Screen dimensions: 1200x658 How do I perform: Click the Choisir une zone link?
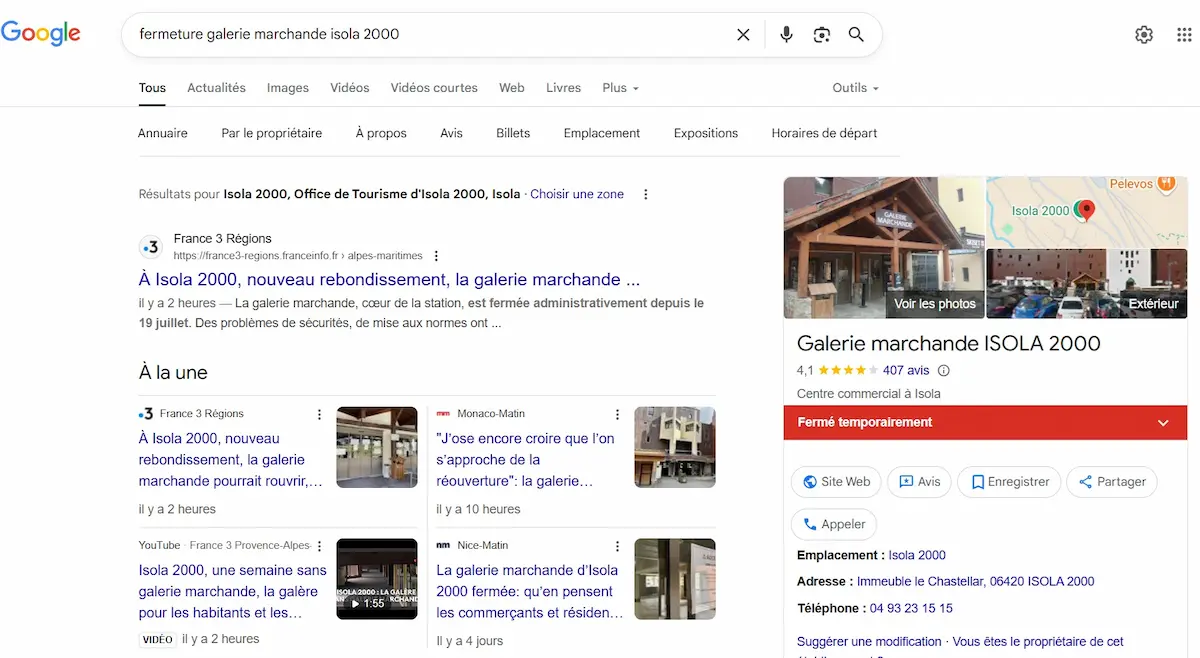(x=577, y=194)
